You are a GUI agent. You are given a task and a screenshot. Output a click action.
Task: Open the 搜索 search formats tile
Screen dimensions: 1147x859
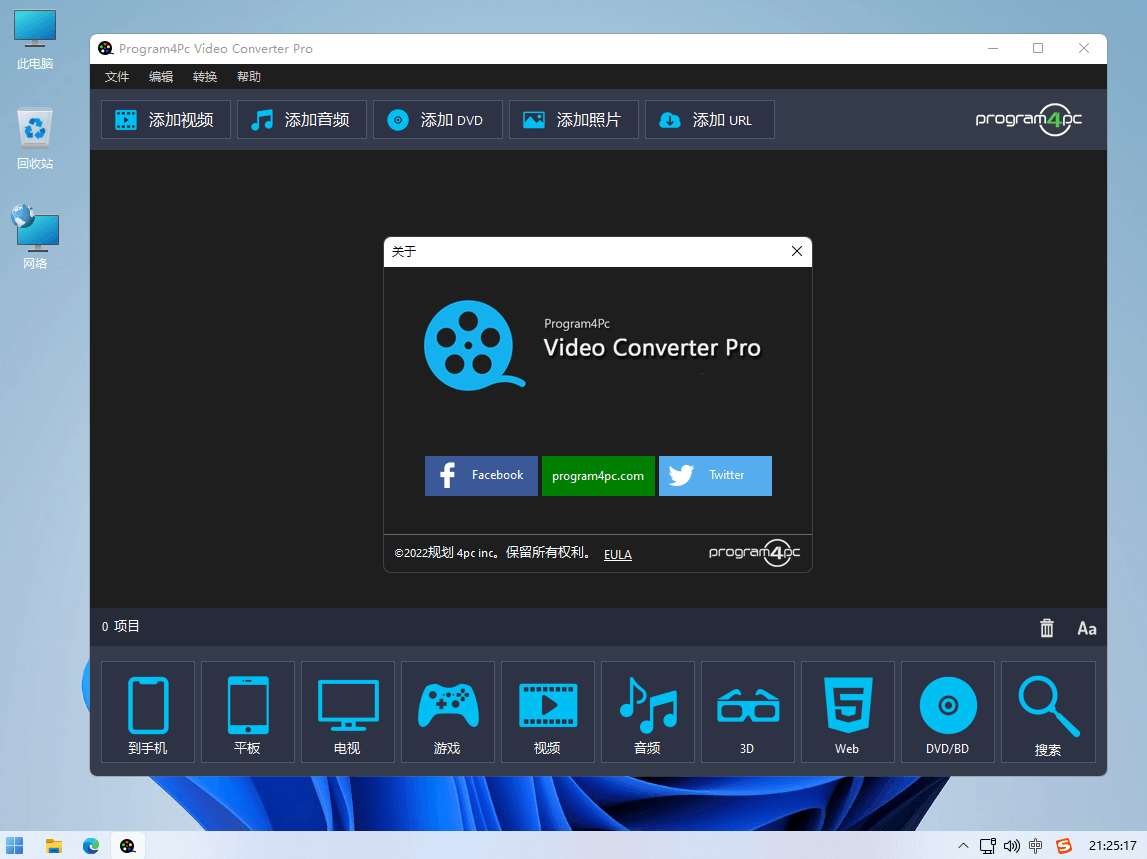pos(1048,712)
